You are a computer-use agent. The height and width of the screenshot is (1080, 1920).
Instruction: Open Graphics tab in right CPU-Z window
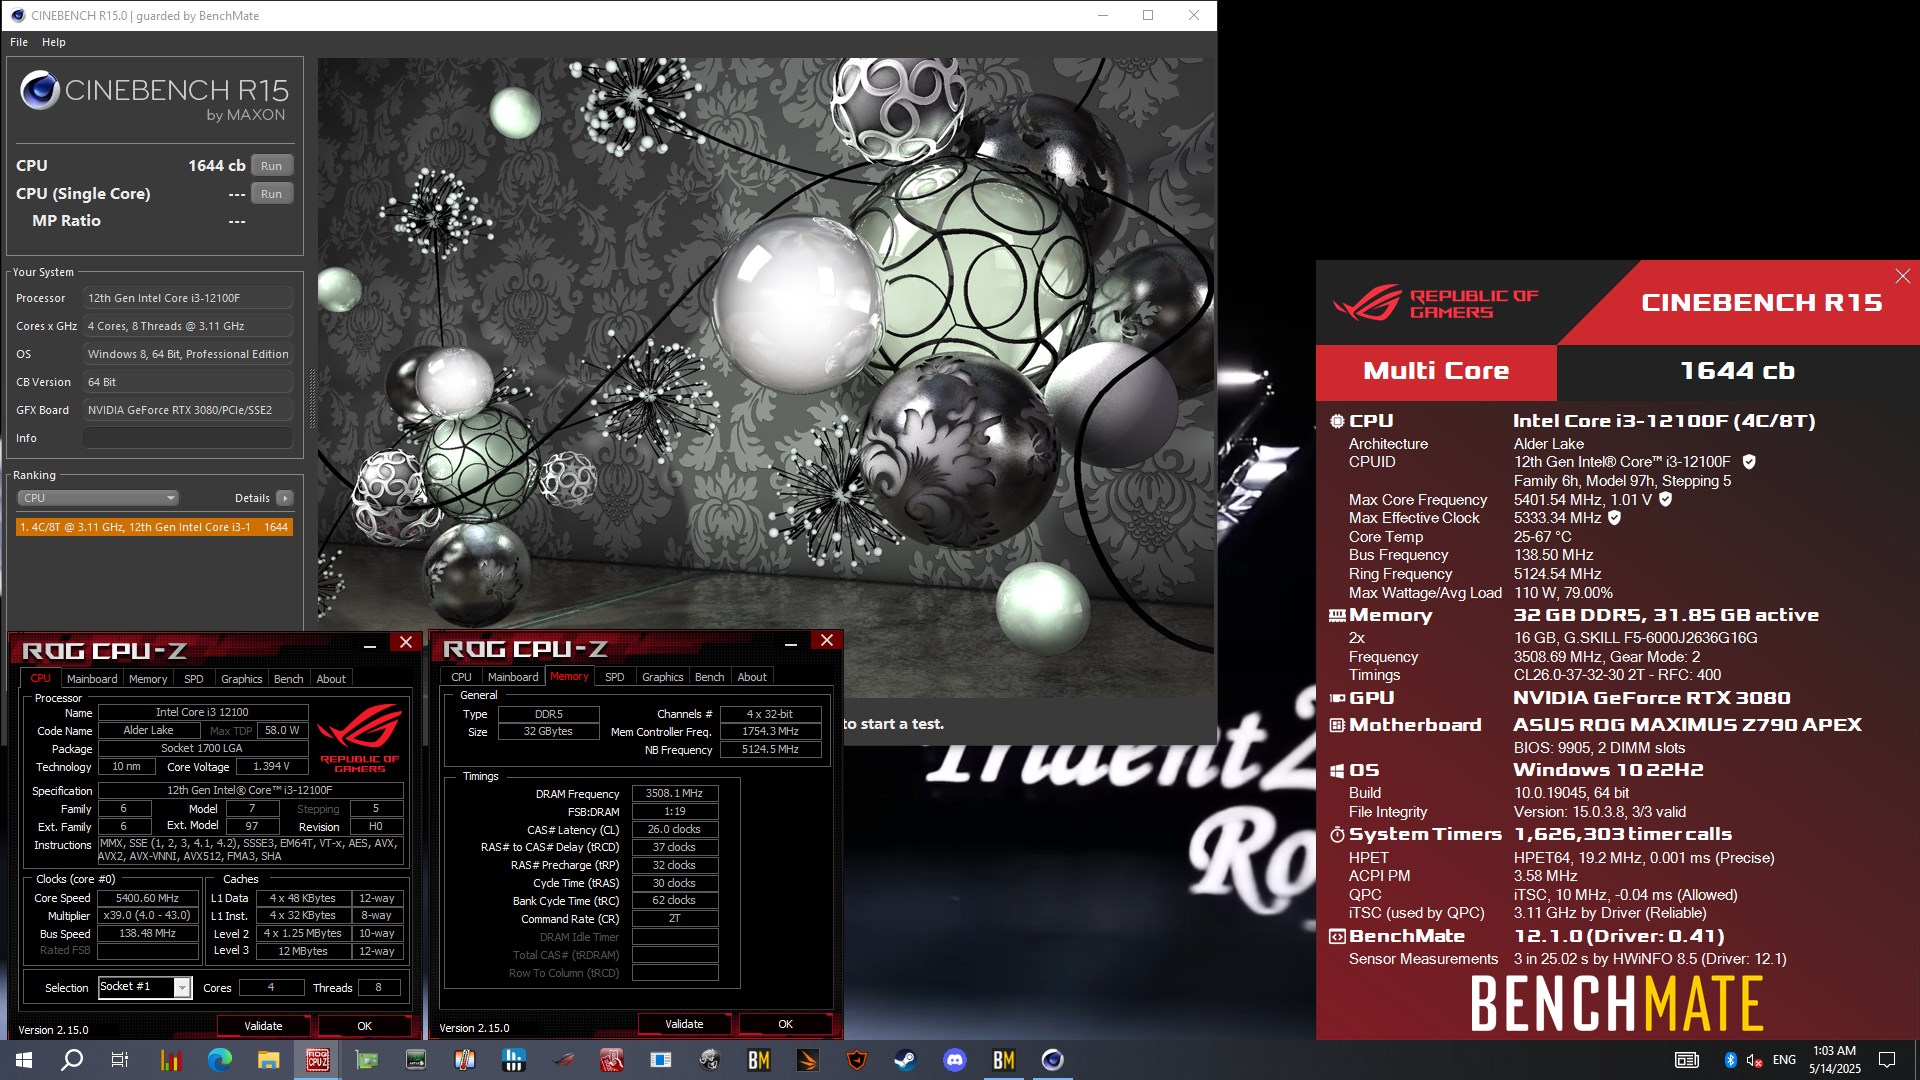point(663,677)
